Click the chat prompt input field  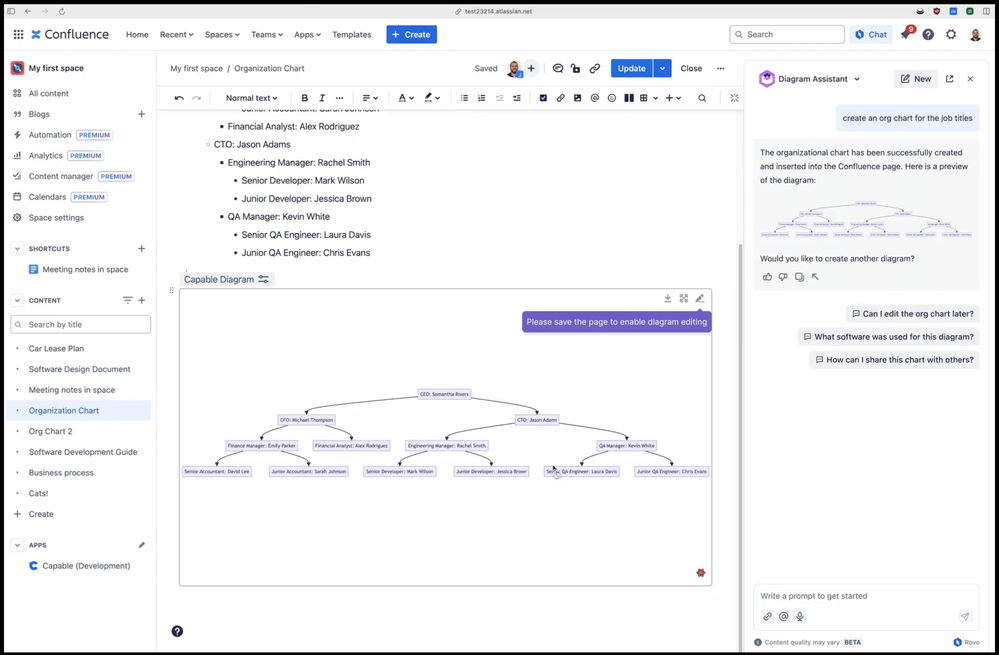[x=866, y=596]
